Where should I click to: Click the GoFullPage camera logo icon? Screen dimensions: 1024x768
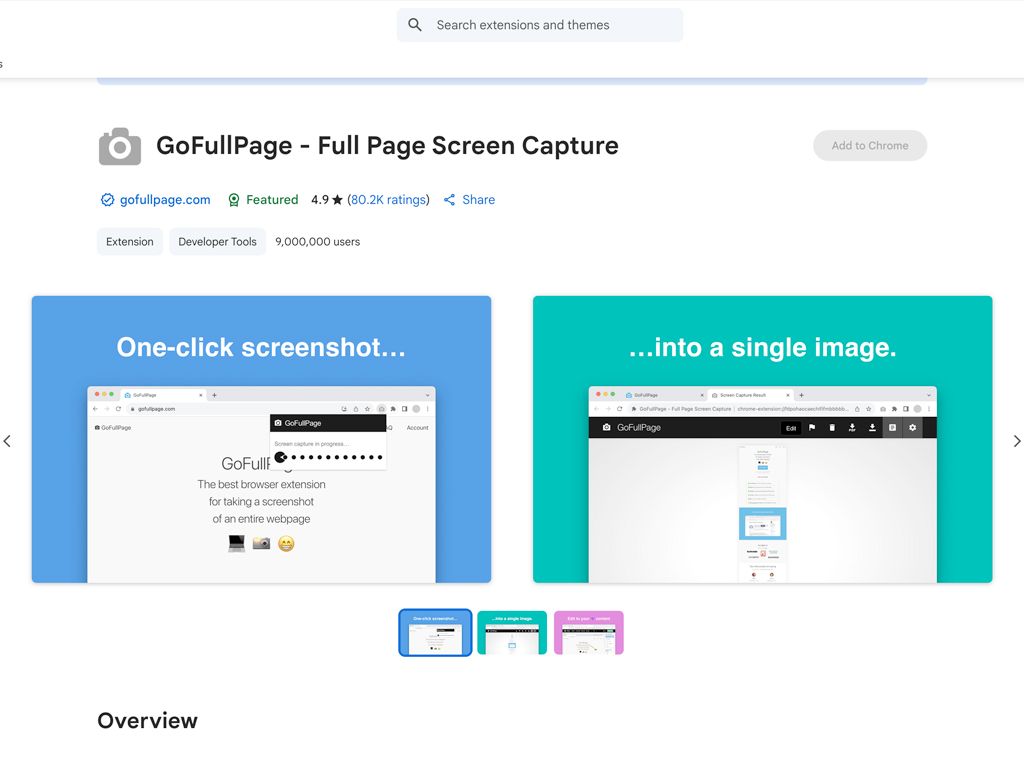(x=120, y=146)
